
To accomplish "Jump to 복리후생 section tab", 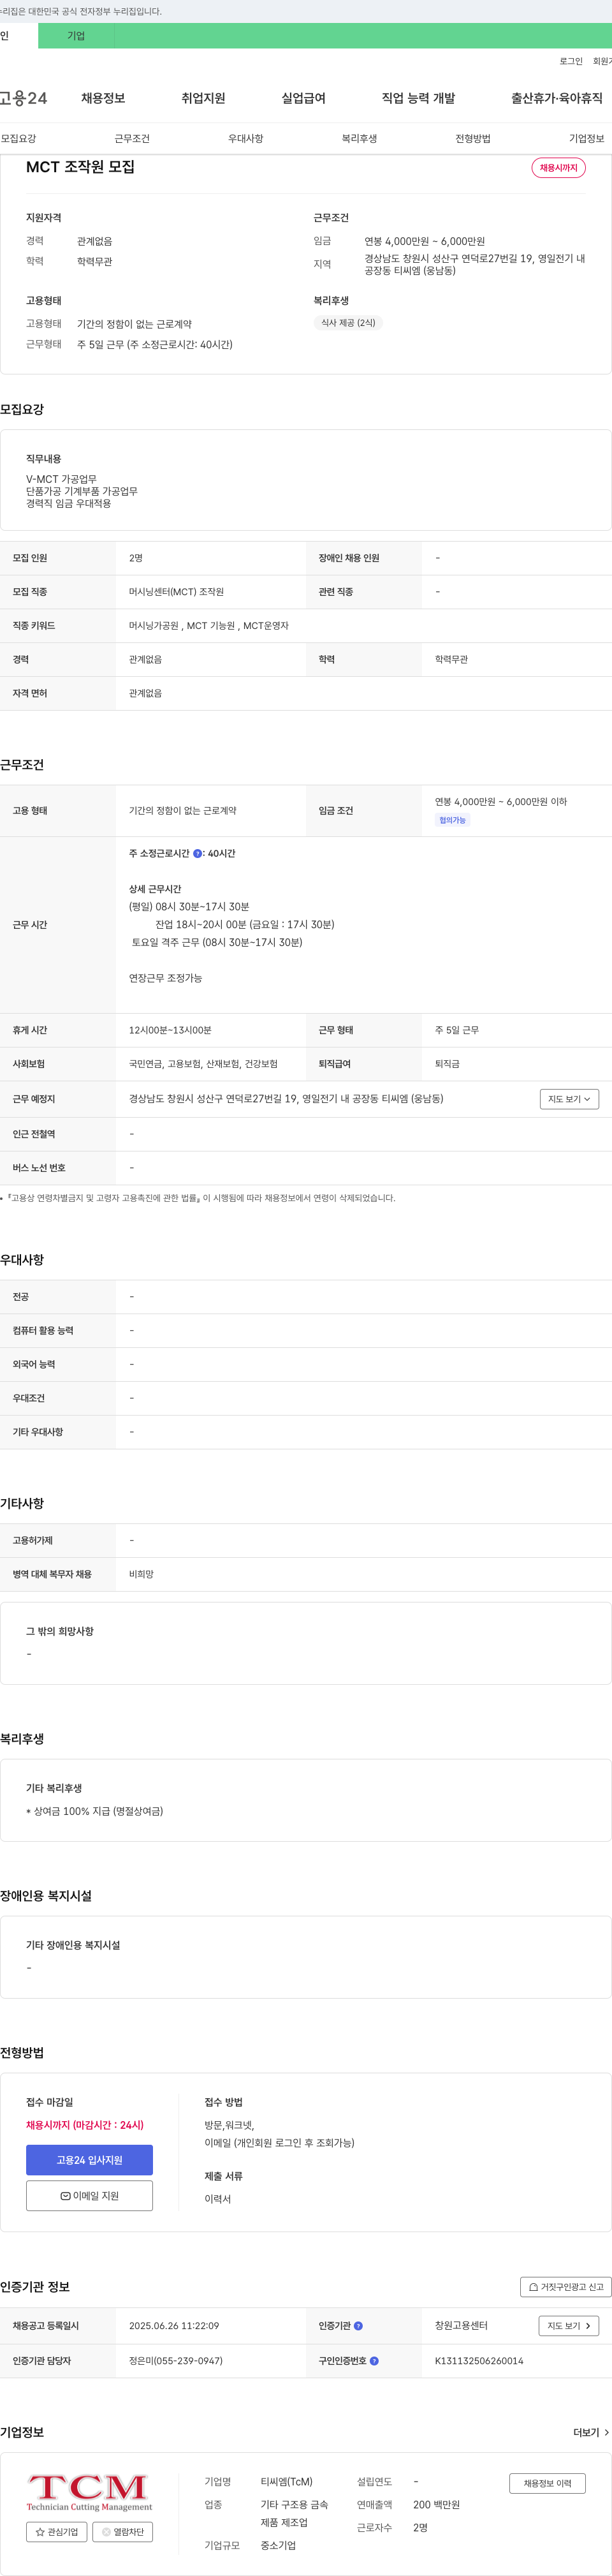I will 359,138.
